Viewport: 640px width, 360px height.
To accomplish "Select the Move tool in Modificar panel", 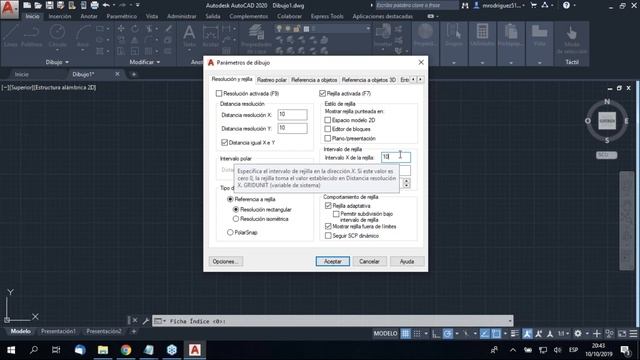I will pyautogui.click(x=121, y=29).
